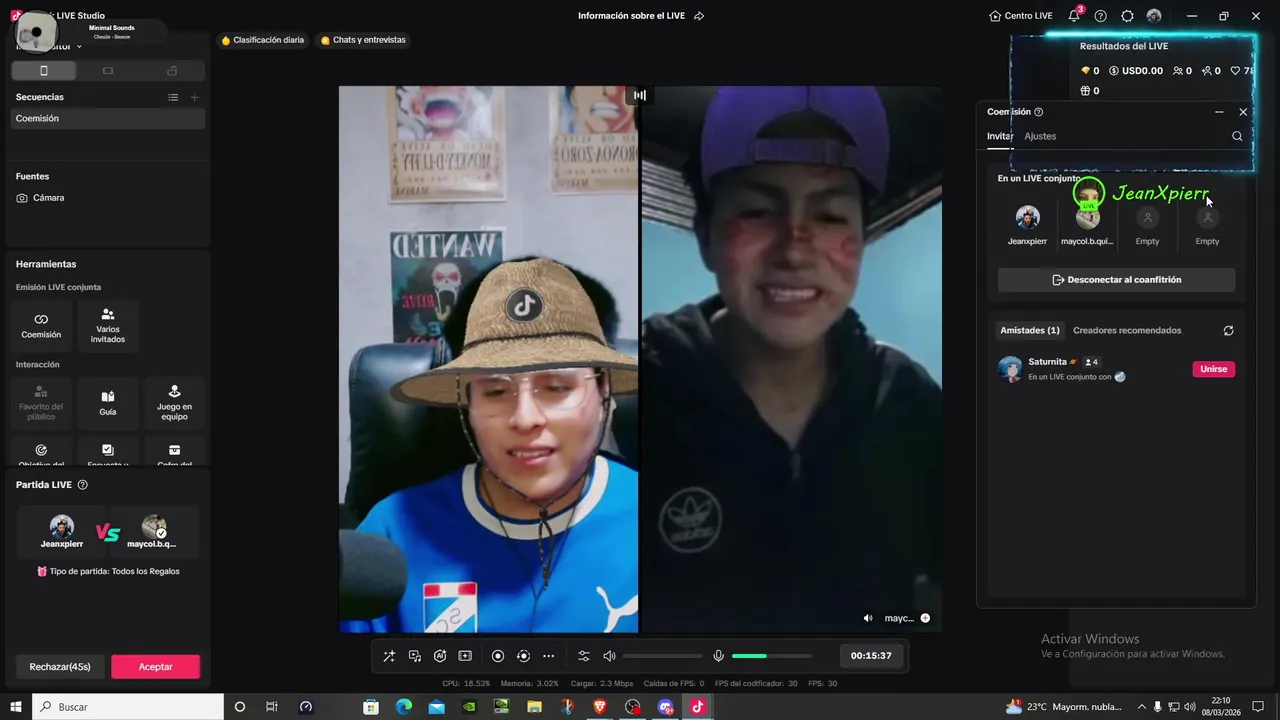Open the audio mixer settings icon
Screen dimensions: 1280x720
584,656
